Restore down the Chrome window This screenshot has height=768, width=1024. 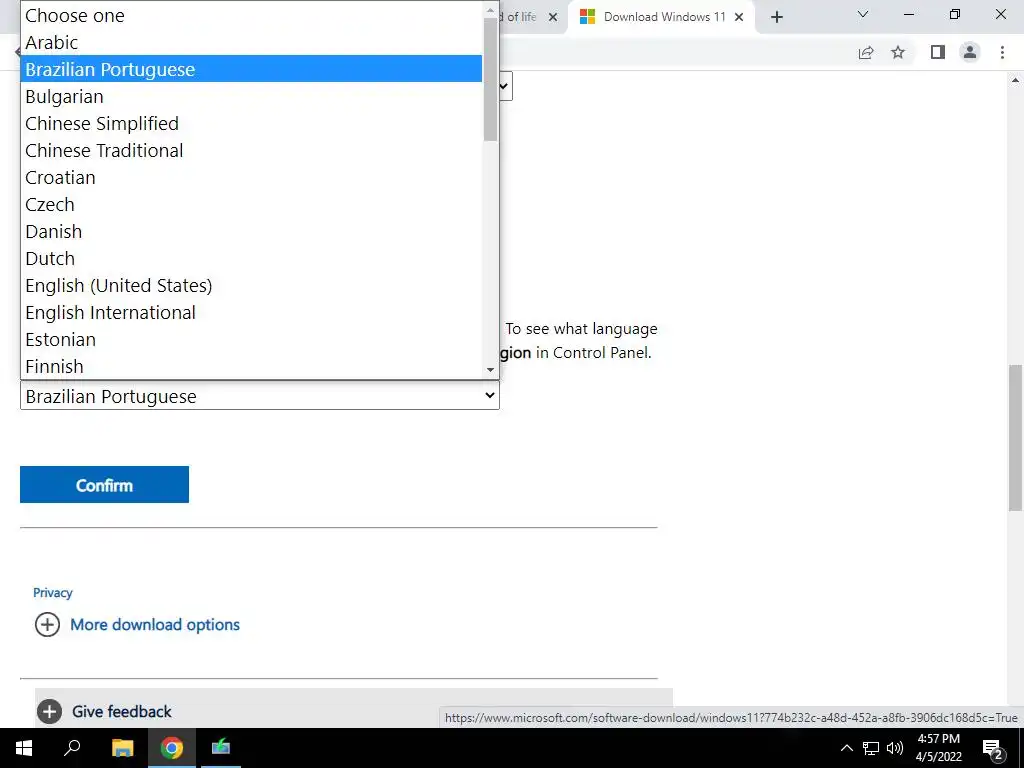point(955,14)
